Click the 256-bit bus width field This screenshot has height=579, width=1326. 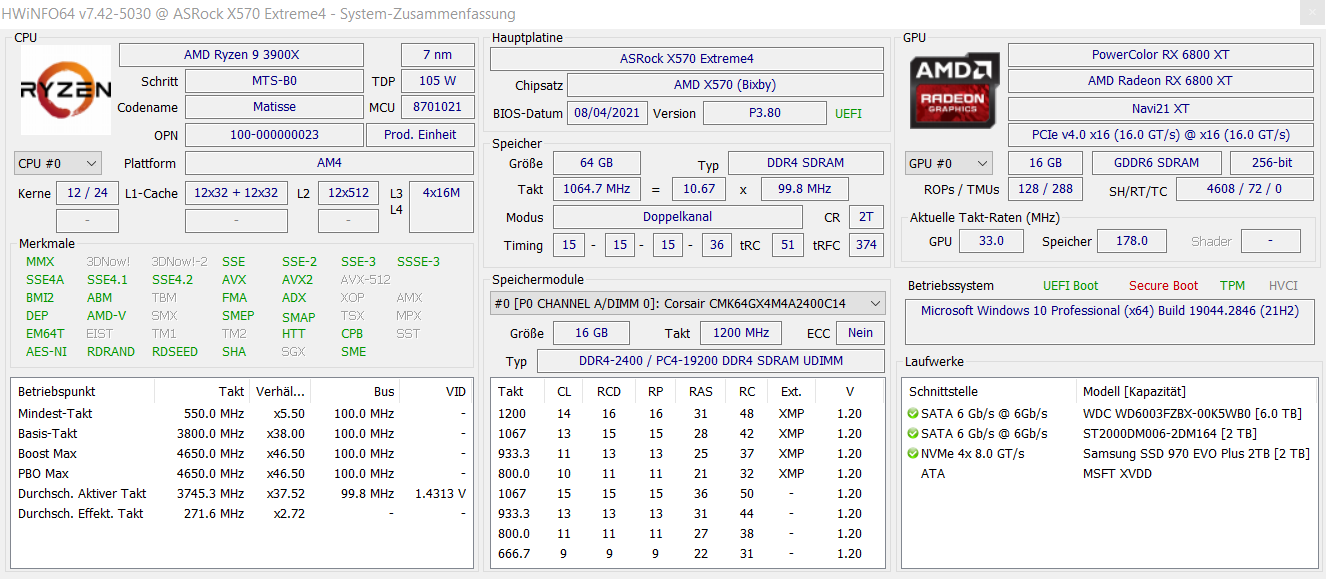(1271, 163)
